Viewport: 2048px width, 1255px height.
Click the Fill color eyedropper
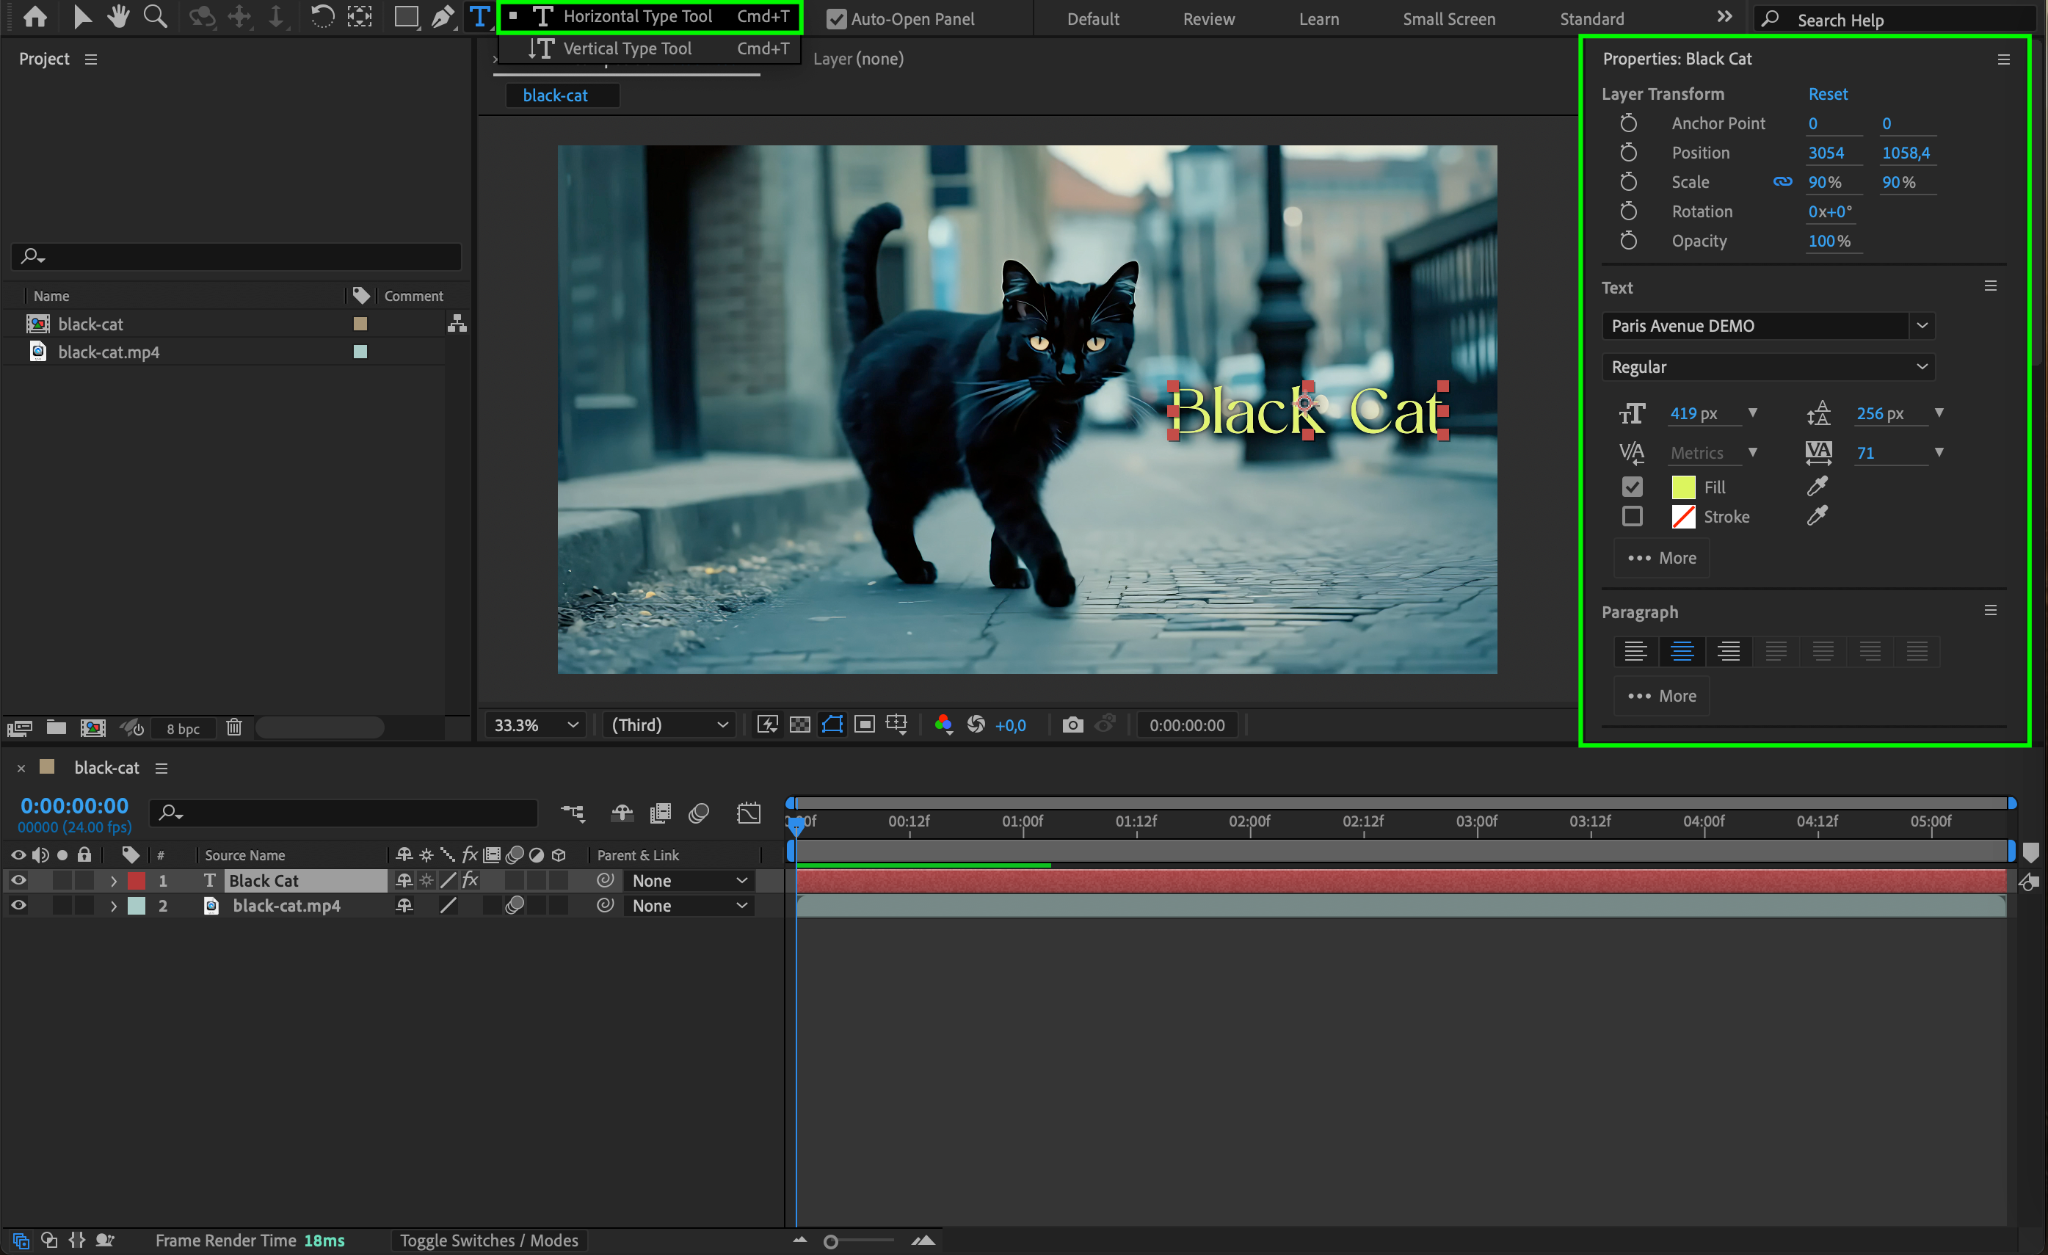(1817, 486)
